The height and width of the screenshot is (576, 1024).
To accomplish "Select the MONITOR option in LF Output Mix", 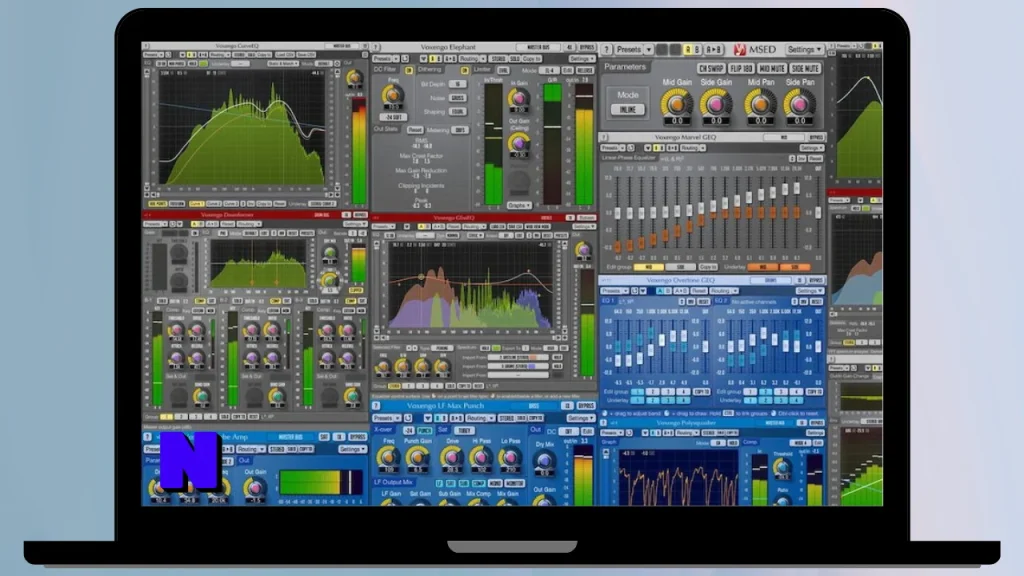I will [515, 483].
